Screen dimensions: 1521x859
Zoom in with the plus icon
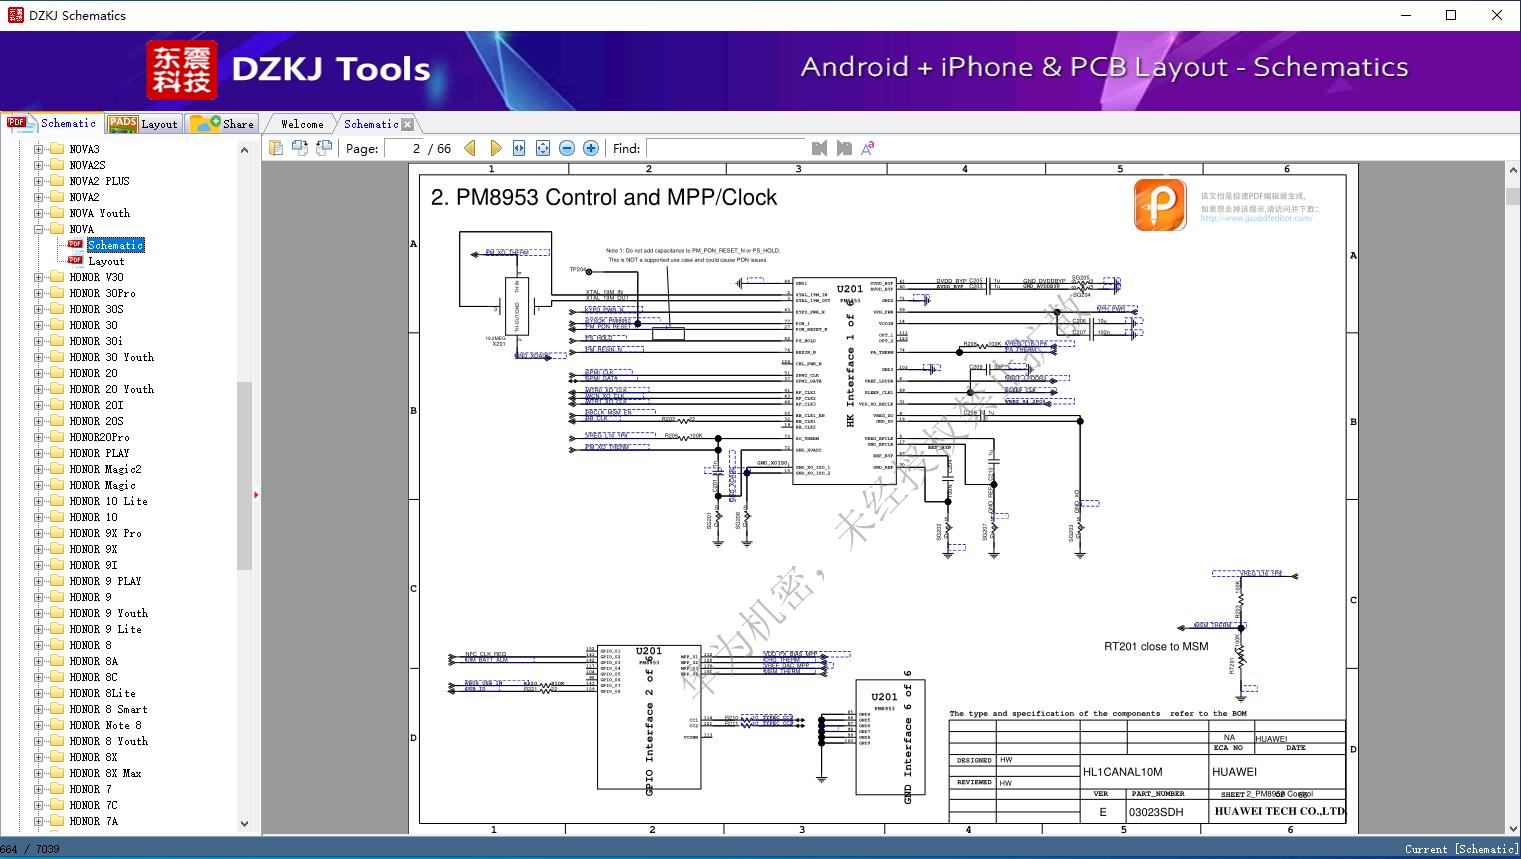[591, 148]
